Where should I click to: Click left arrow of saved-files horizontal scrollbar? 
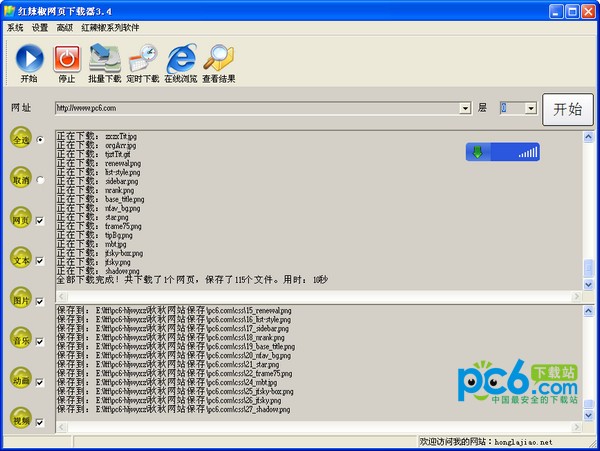click(x=62, y=427)
